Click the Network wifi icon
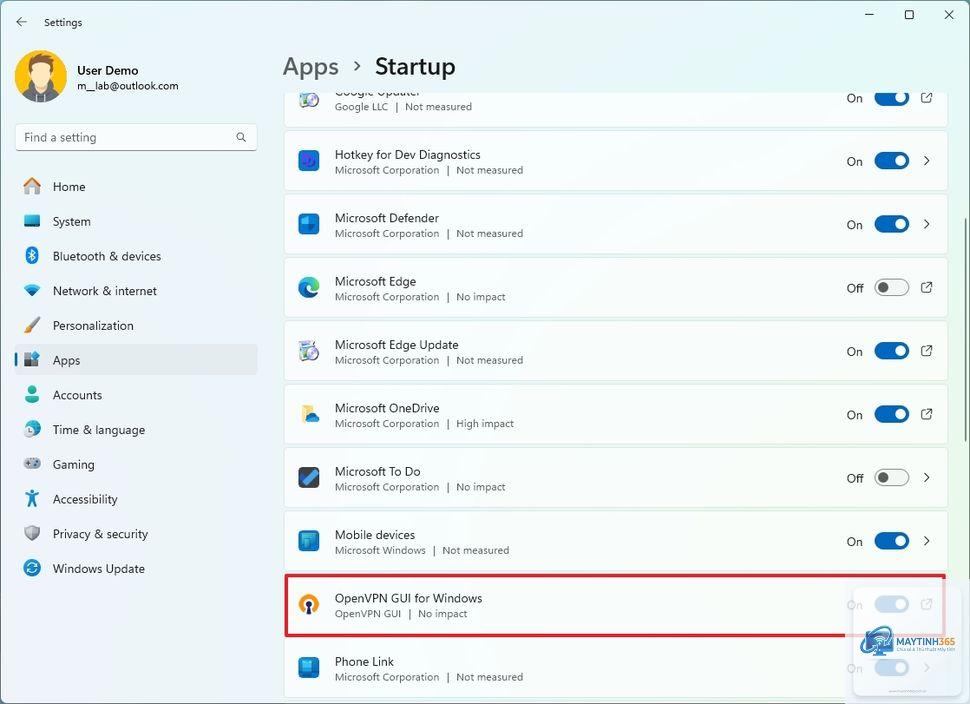Image resolution: width=970 pixels, height=704 pixels. pyautogui.click(x=32, y=290)
